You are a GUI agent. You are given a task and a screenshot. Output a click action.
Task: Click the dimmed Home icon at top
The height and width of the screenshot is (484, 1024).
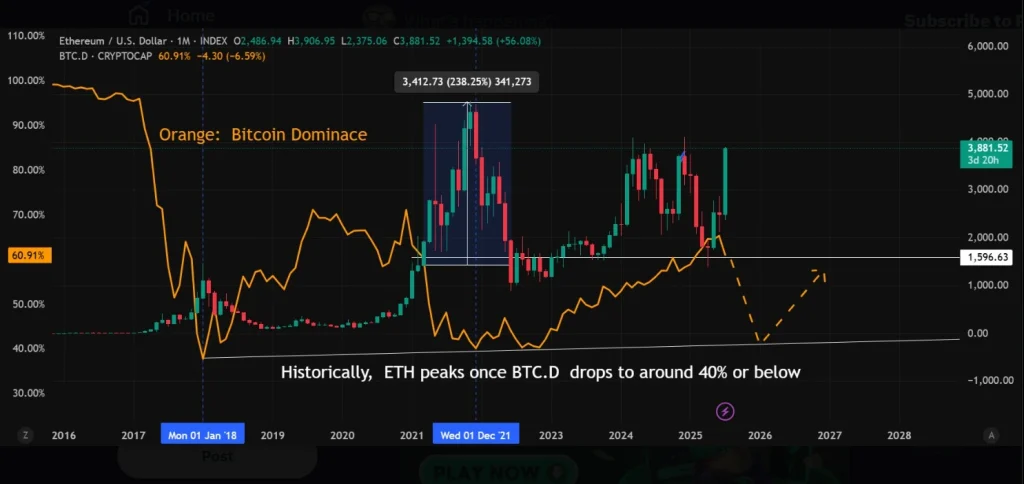(139, 14)
